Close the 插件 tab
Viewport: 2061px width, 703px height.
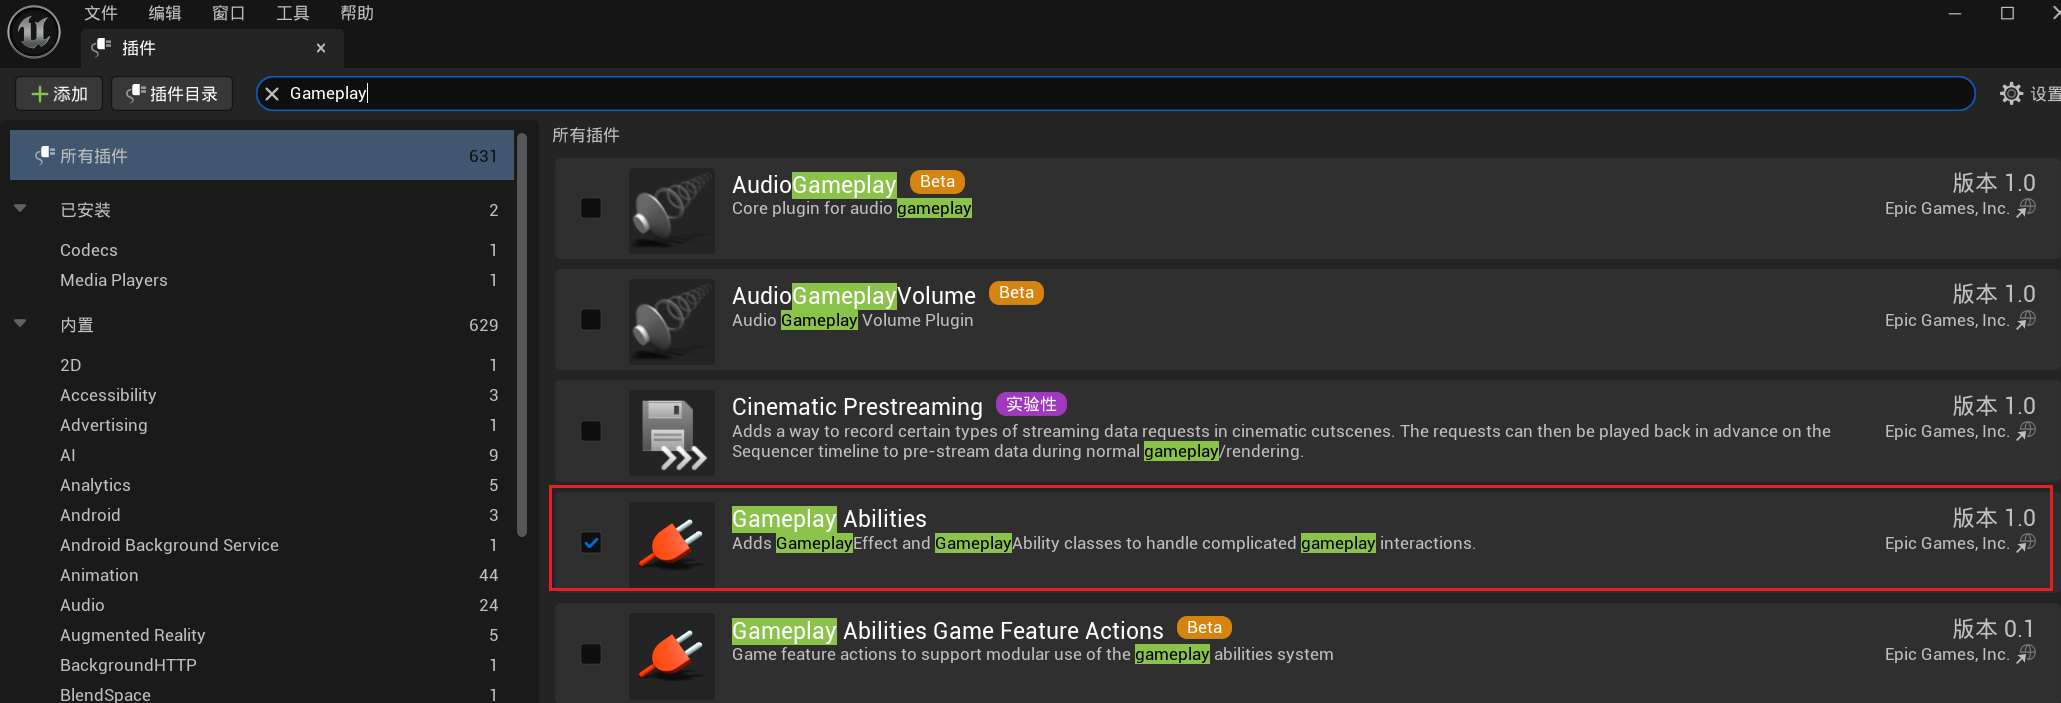pos(321,48)
